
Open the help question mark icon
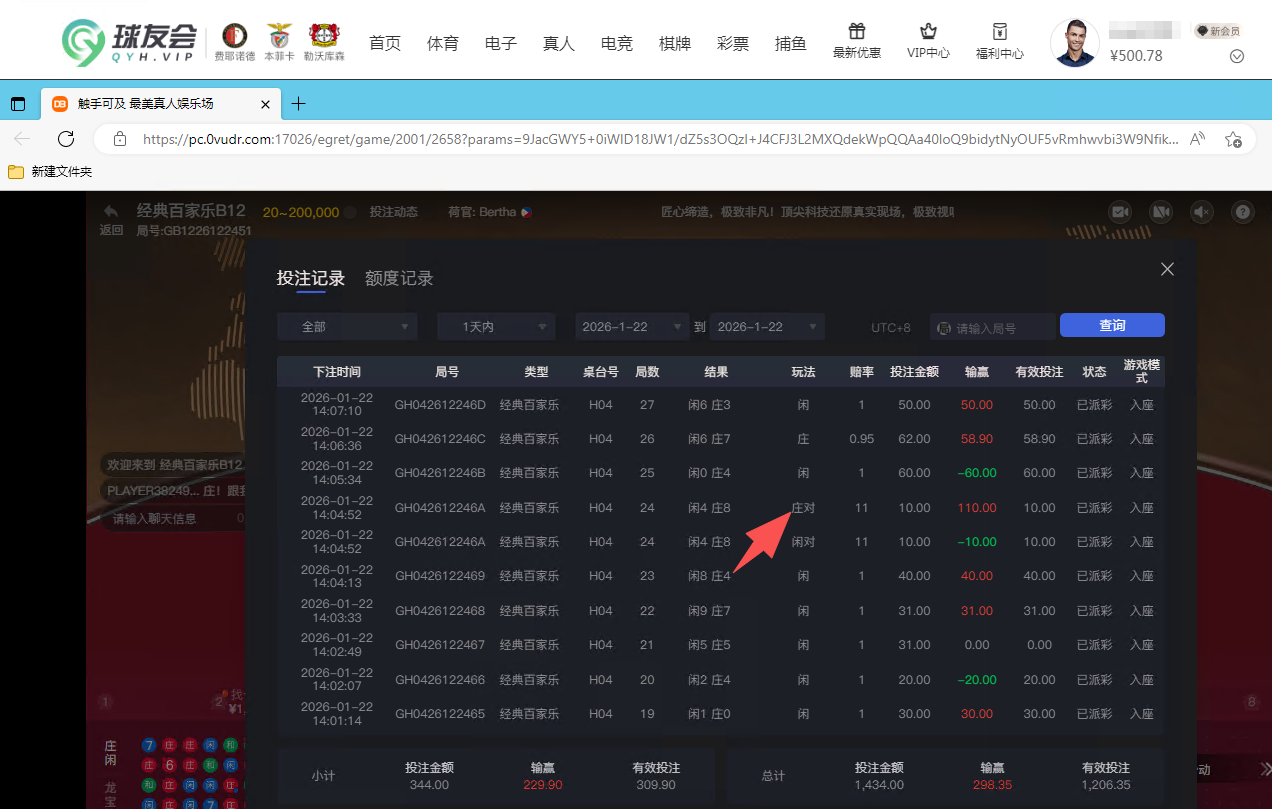[1243, 212]
